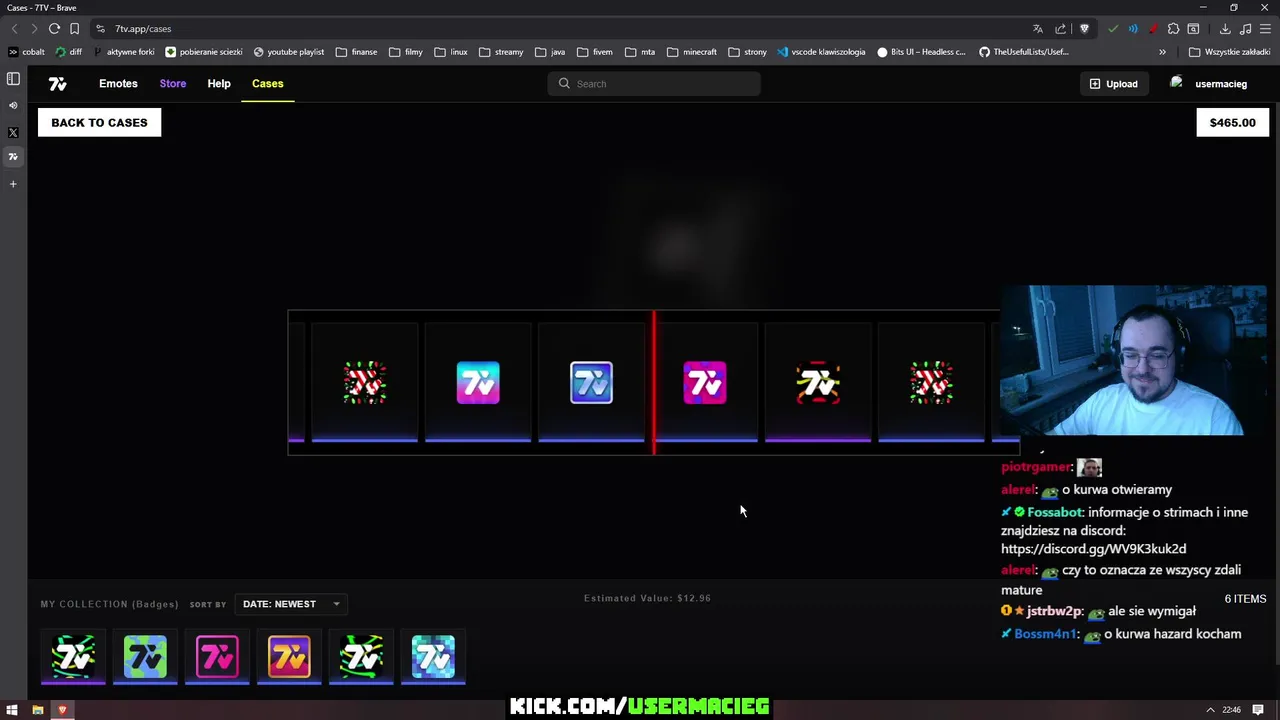Select the gold-and-purple 7TV badge in collection
The height and width of the screenshot is (720, 1280).
coord(289,657)
